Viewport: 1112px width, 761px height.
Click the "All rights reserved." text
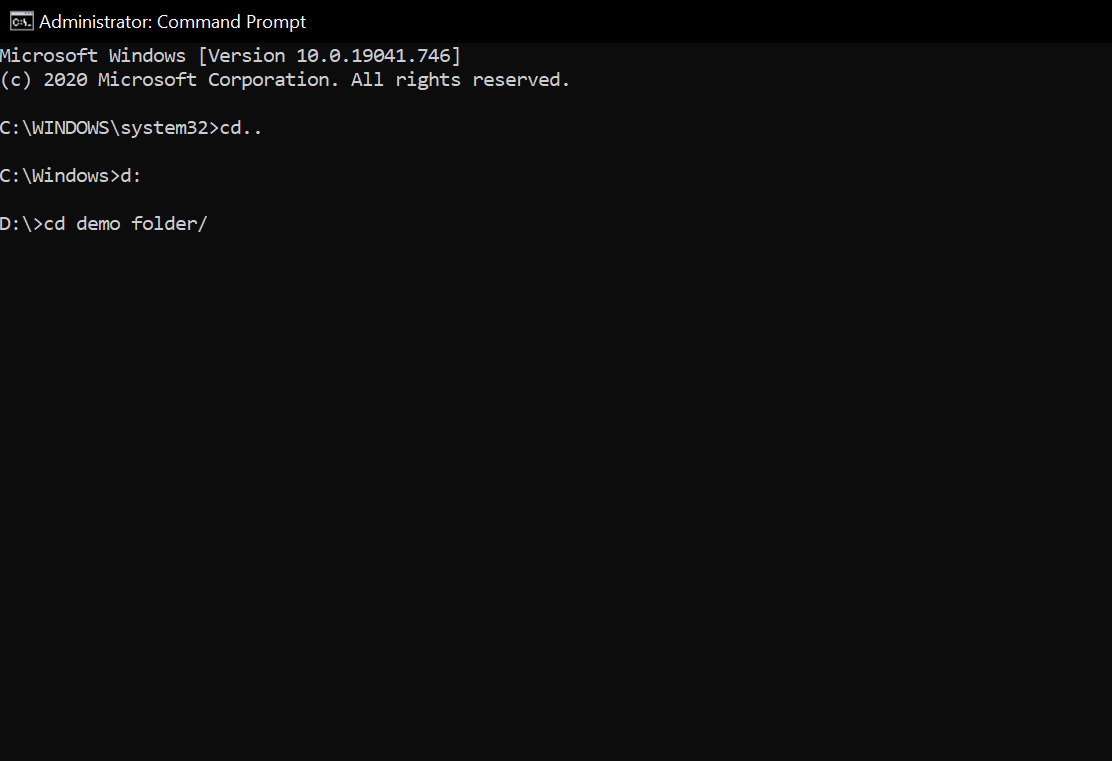460,80
